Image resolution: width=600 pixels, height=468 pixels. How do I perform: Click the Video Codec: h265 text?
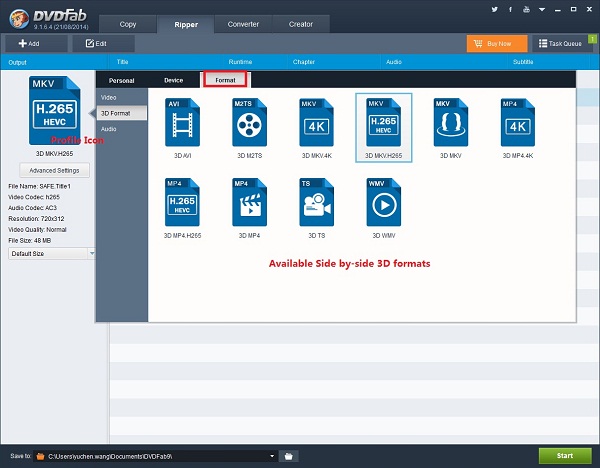tap(34, 197)
